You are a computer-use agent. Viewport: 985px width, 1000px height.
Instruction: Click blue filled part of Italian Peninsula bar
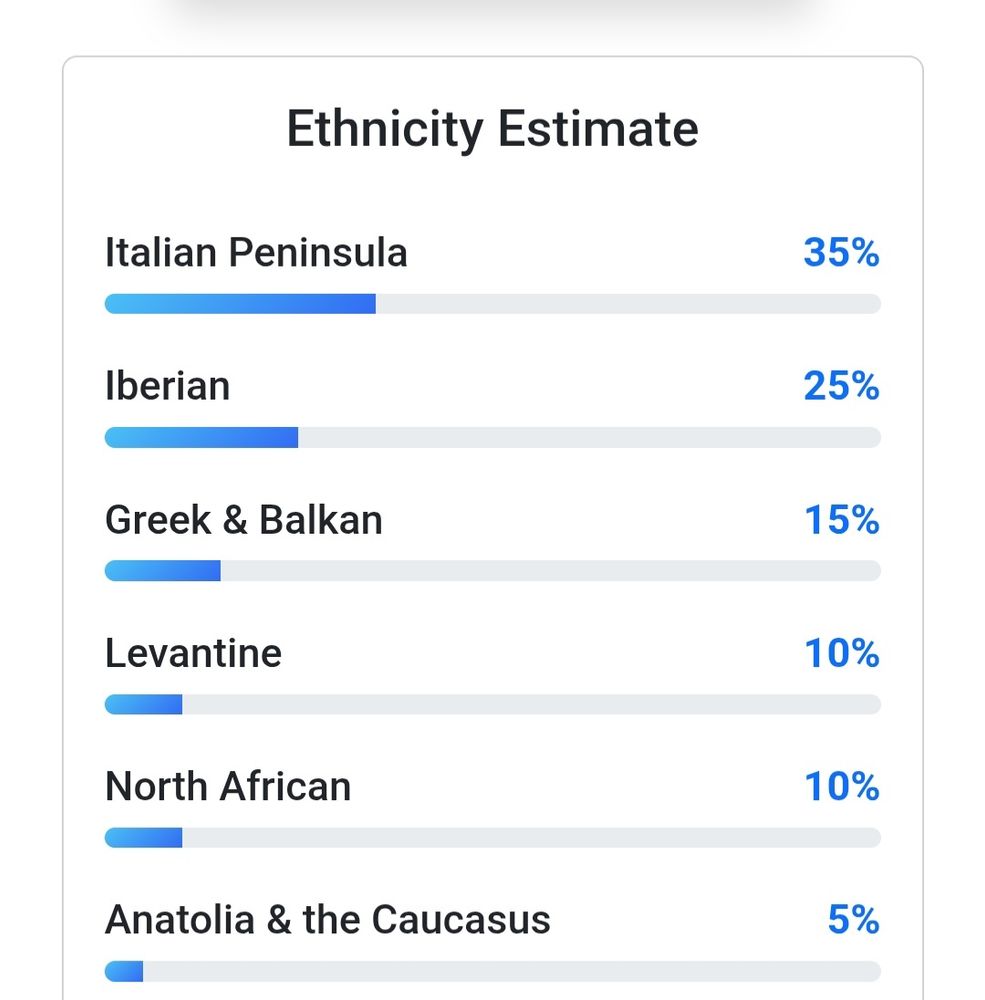pyautogui.click(x=240, y=304)
